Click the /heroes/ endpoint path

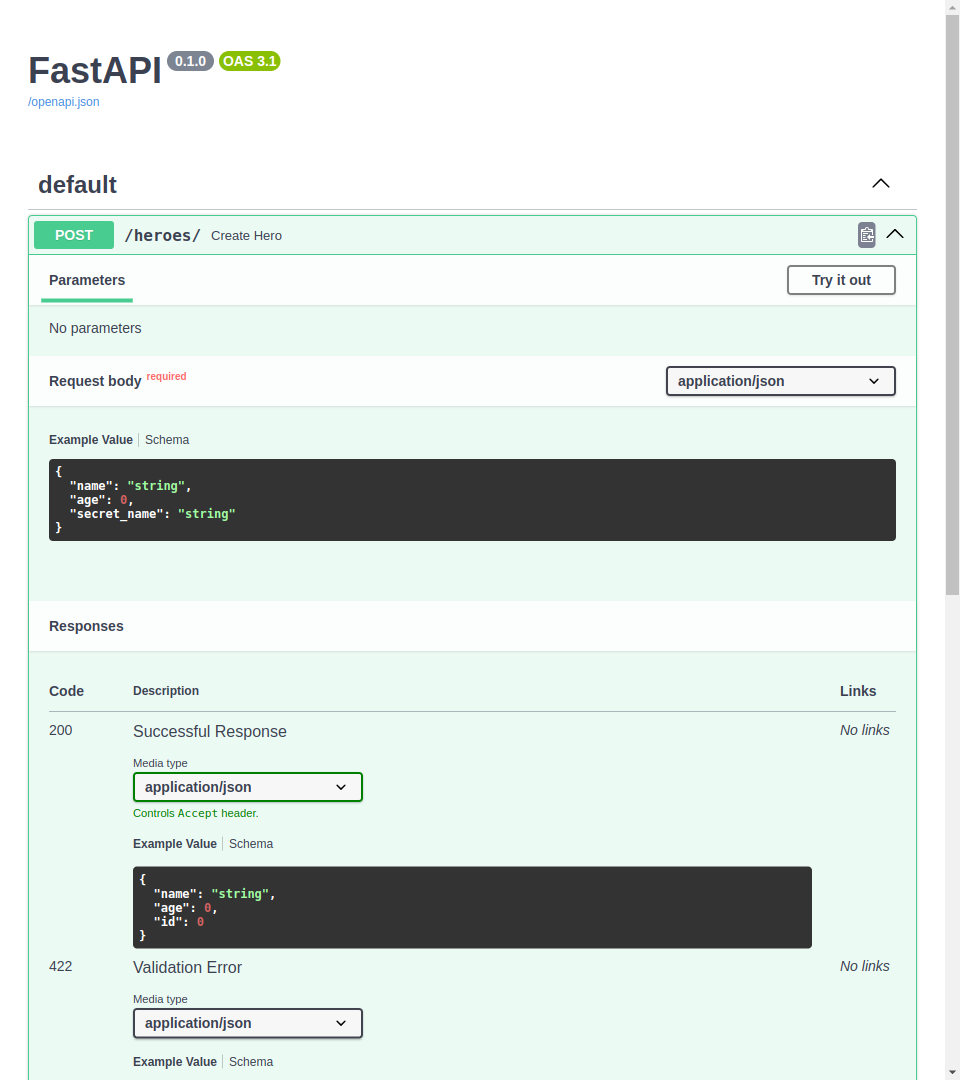[x=162, y=236]
